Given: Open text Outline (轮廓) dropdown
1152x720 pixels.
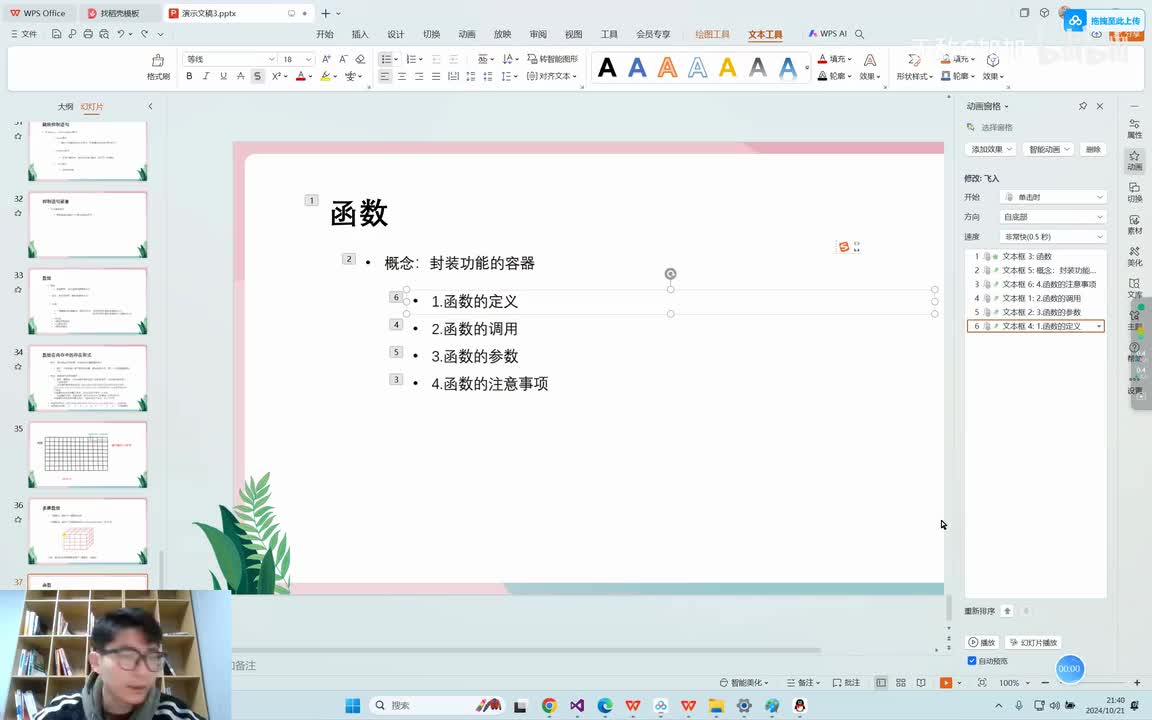Looking at the screenshot, I should (835, 76).
